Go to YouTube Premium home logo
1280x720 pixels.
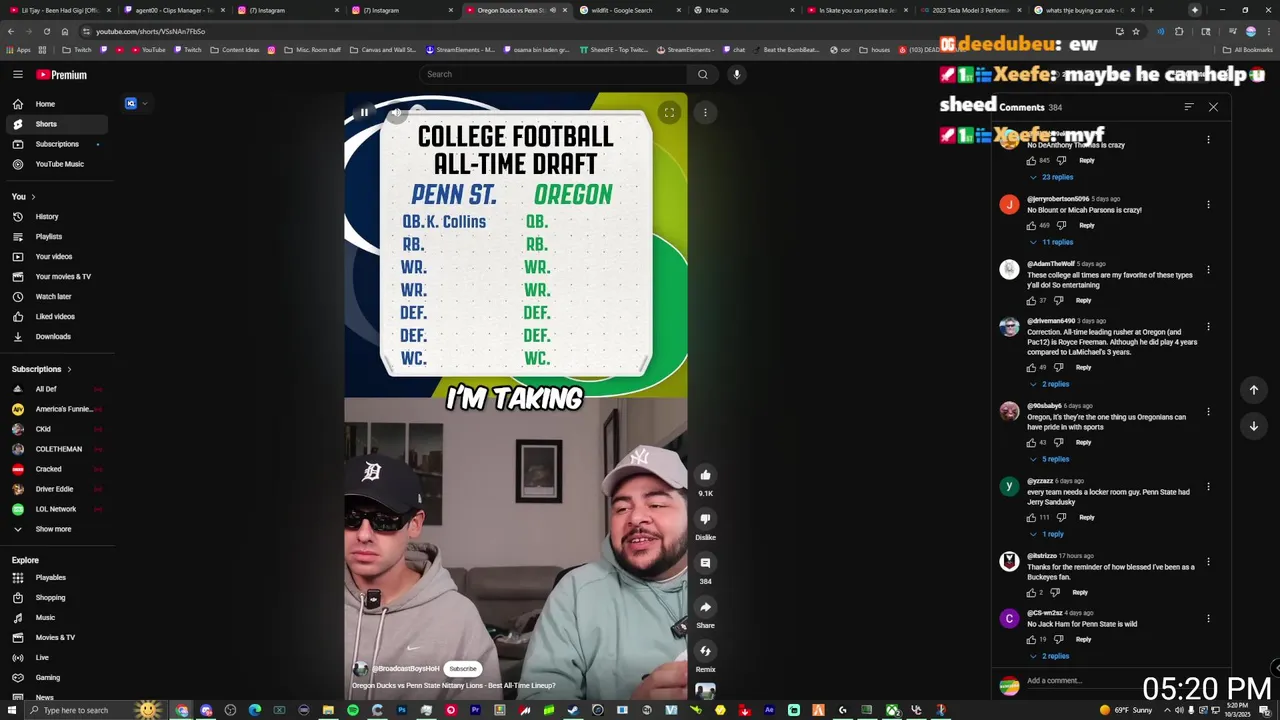click(62, 75)
